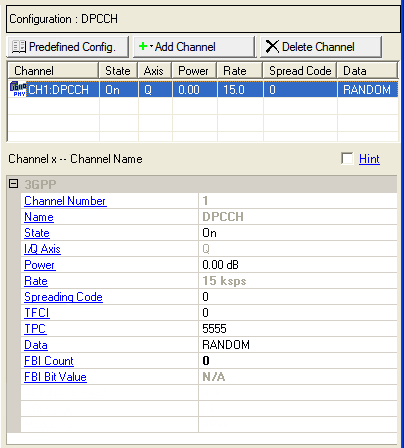Click the Spread Code cell of CH1:DPCCH
Image resolution: width=404 pixels, height=448 pixels.
[x=300, y=90]
